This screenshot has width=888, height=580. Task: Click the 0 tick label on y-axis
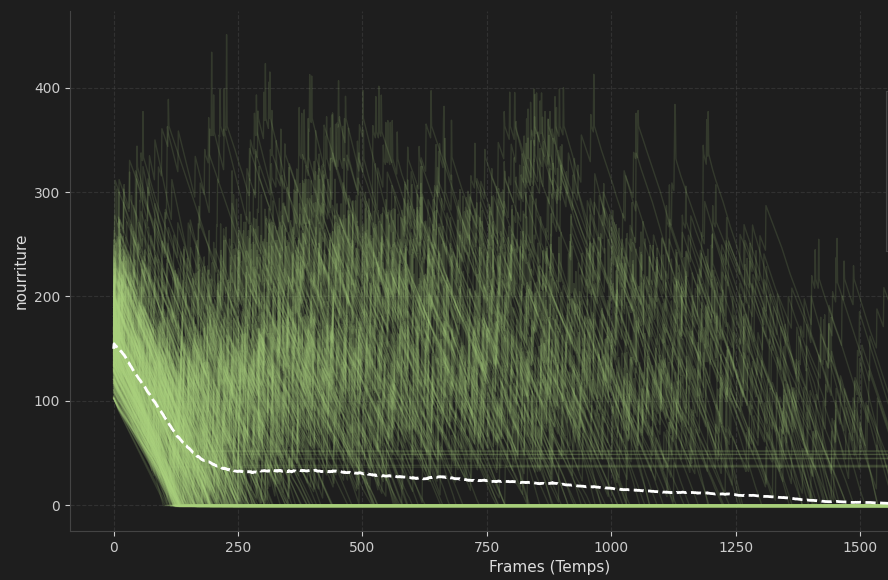point(55,506)
